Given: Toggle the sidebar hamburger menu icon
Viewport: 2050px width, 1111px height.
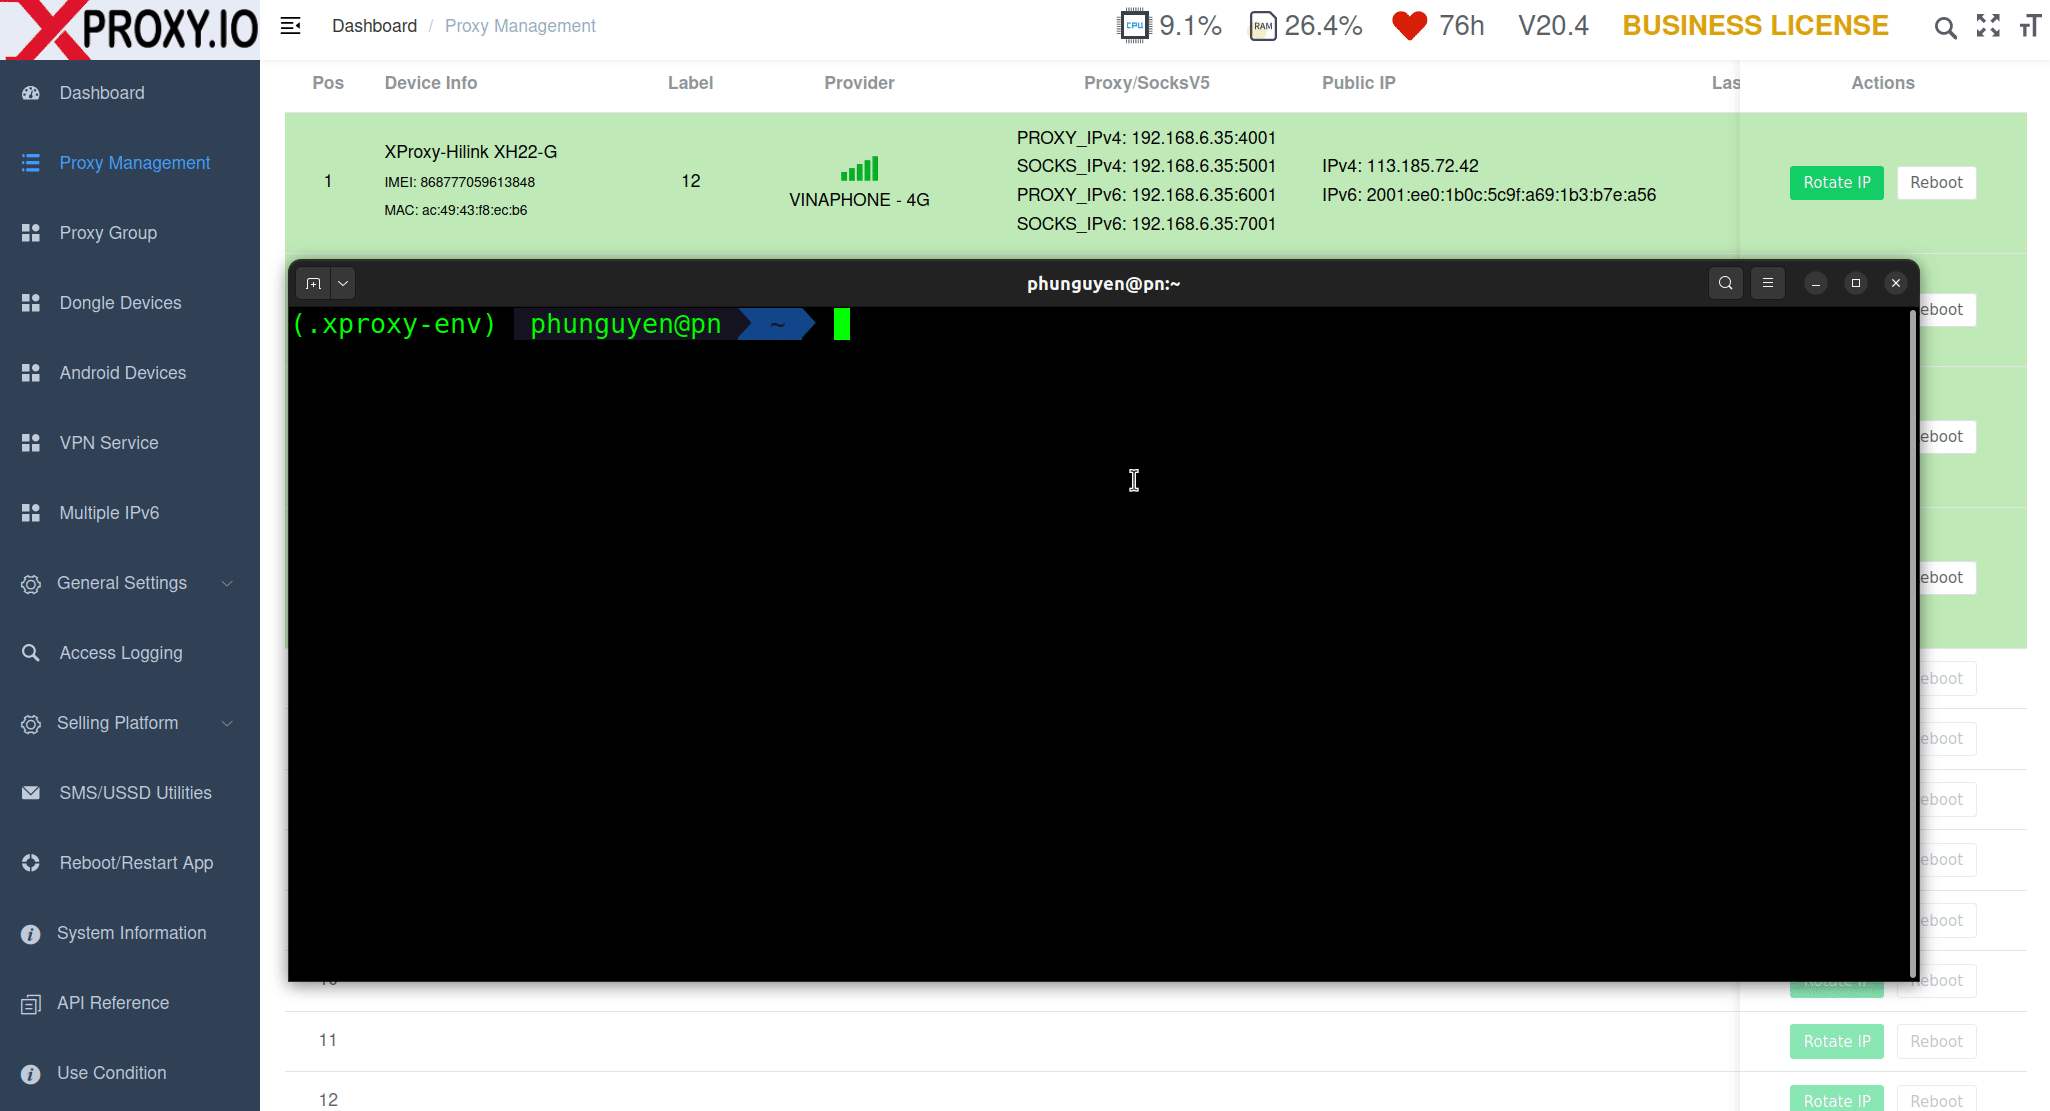Looking at the screenshot, I should point(291,26).
